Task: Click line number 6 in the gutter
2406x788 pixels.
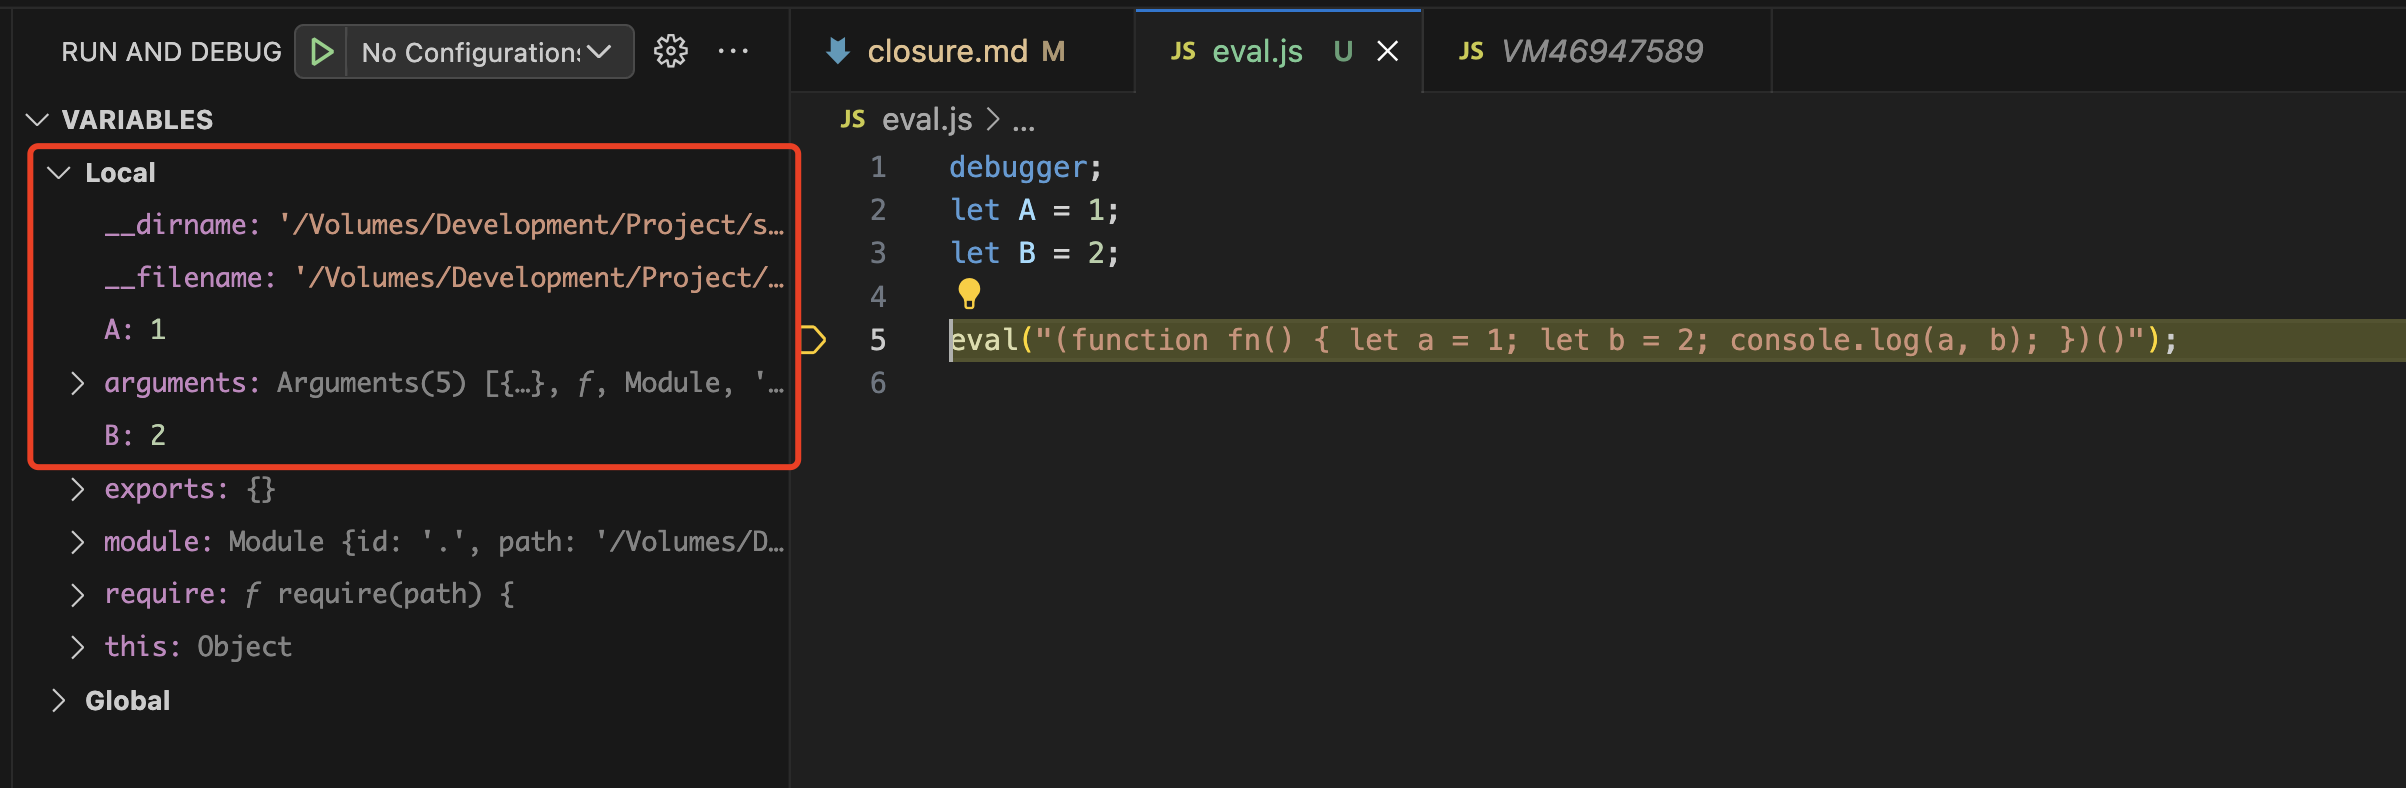Action: click(878, 383)
